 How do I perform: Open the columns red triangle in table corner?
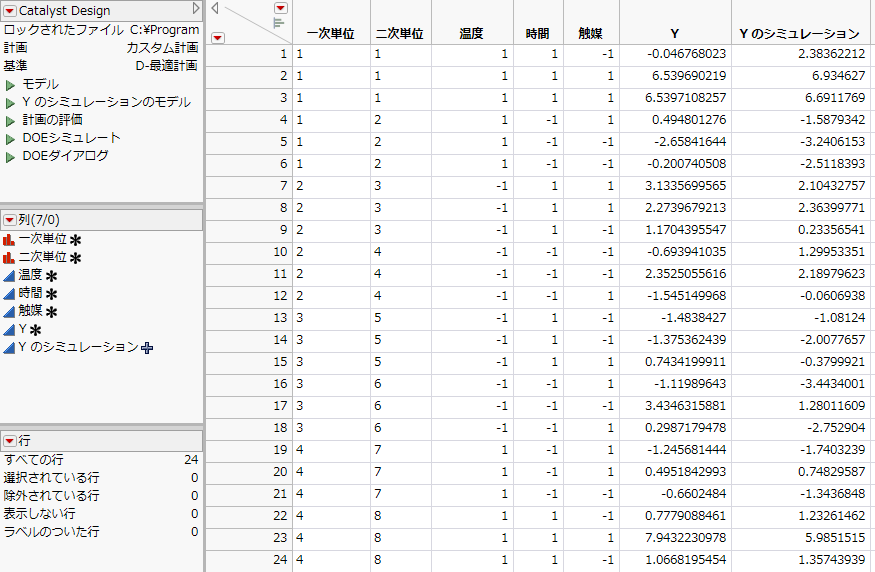click(x=280, y=8)
